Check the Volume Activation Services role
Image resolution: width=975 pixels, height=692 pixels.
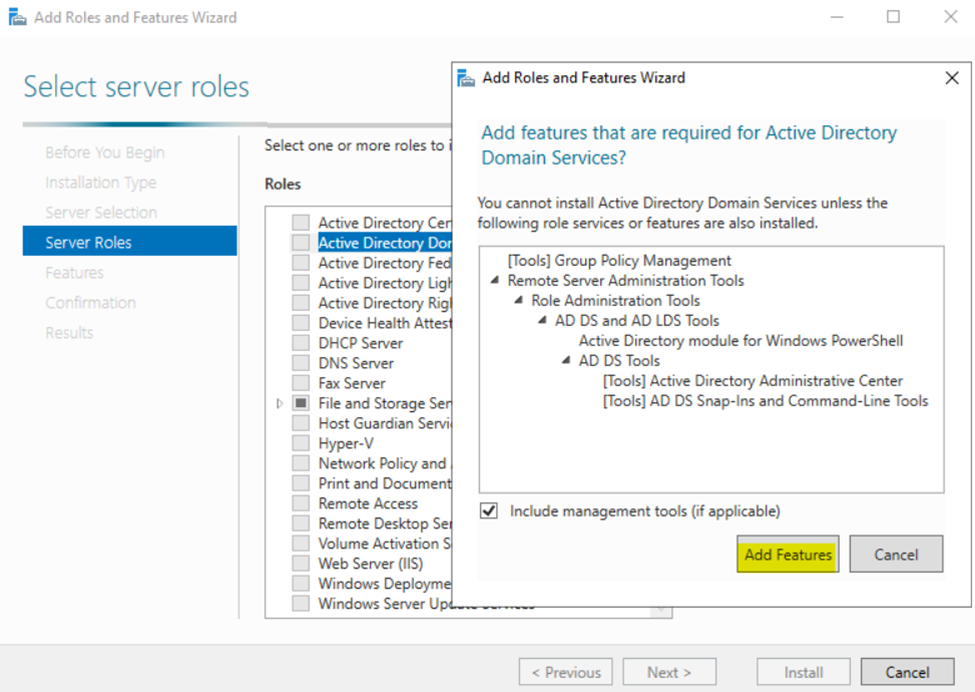tap(301, 543)
